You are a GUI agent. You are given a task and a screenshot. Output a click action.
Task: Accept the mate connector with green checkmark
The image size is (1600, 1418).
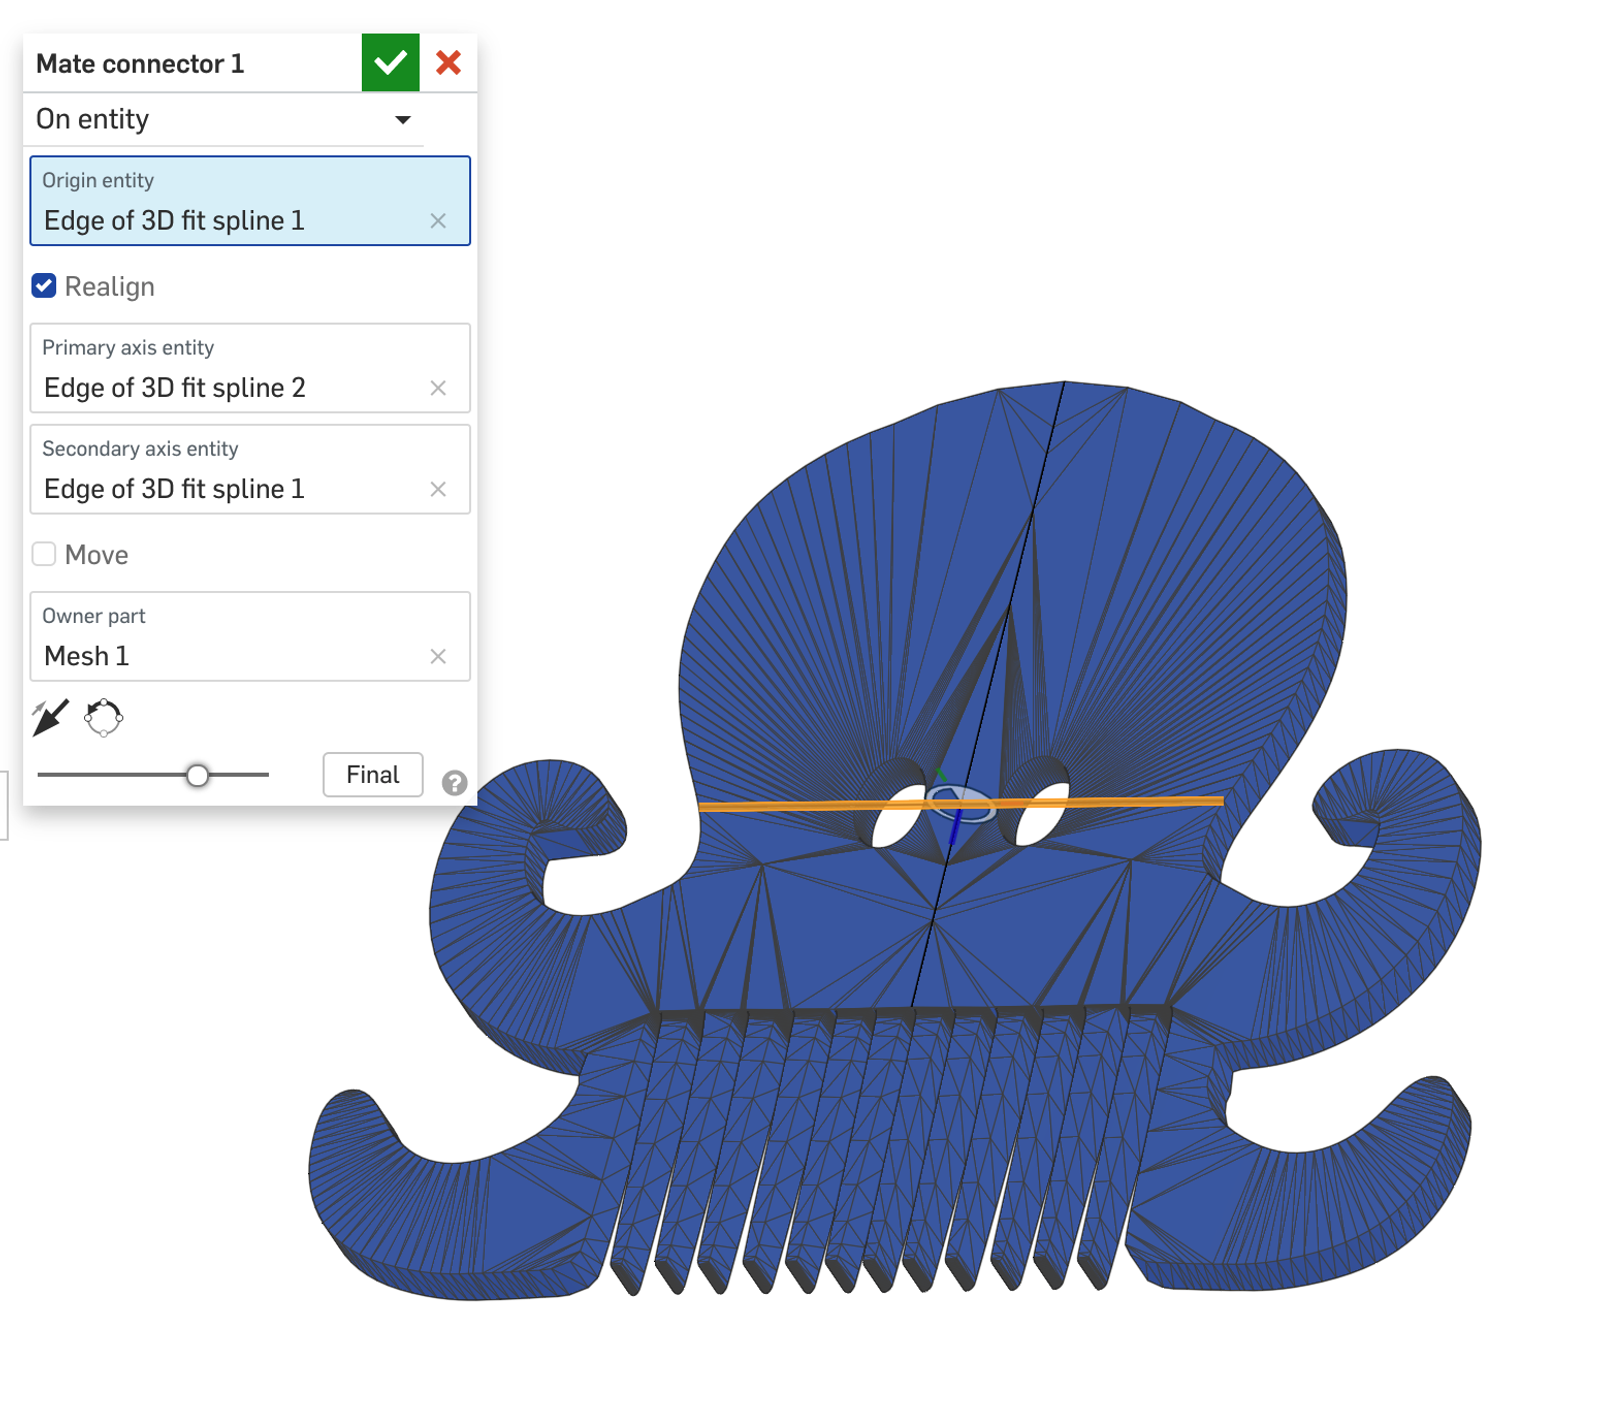coord(389,63)
